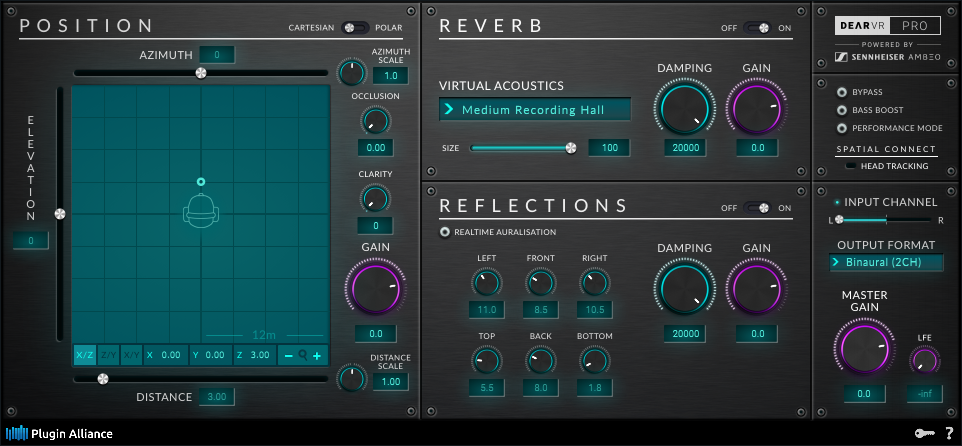The width and height of the screenshot is (962, 446).
Task: Click the zoom out minus icon
Action: [x=288, y=355]
